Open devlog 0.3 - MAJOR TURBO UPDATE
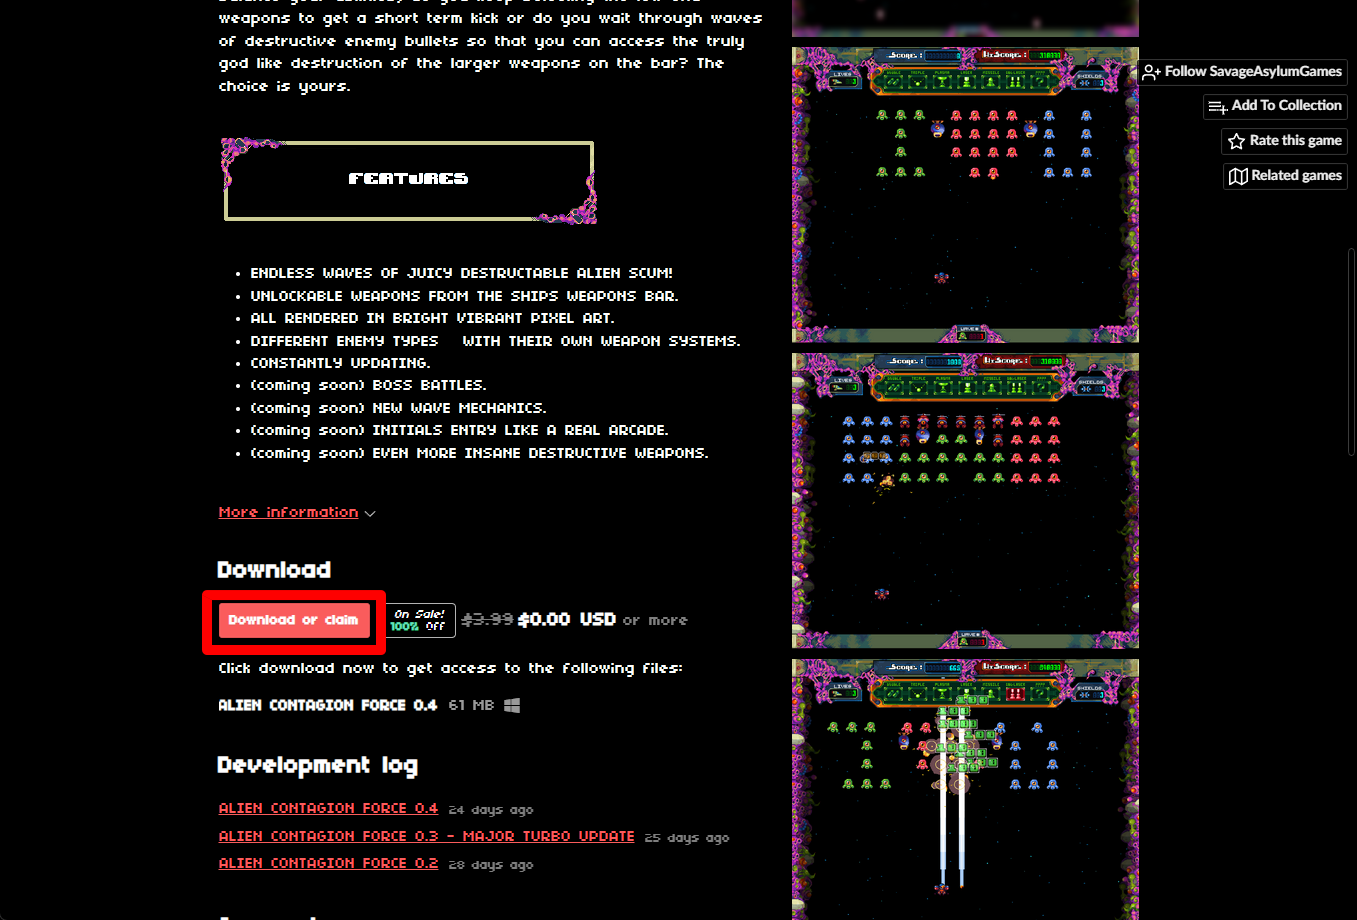1357x920 pixels. (426, 836)
